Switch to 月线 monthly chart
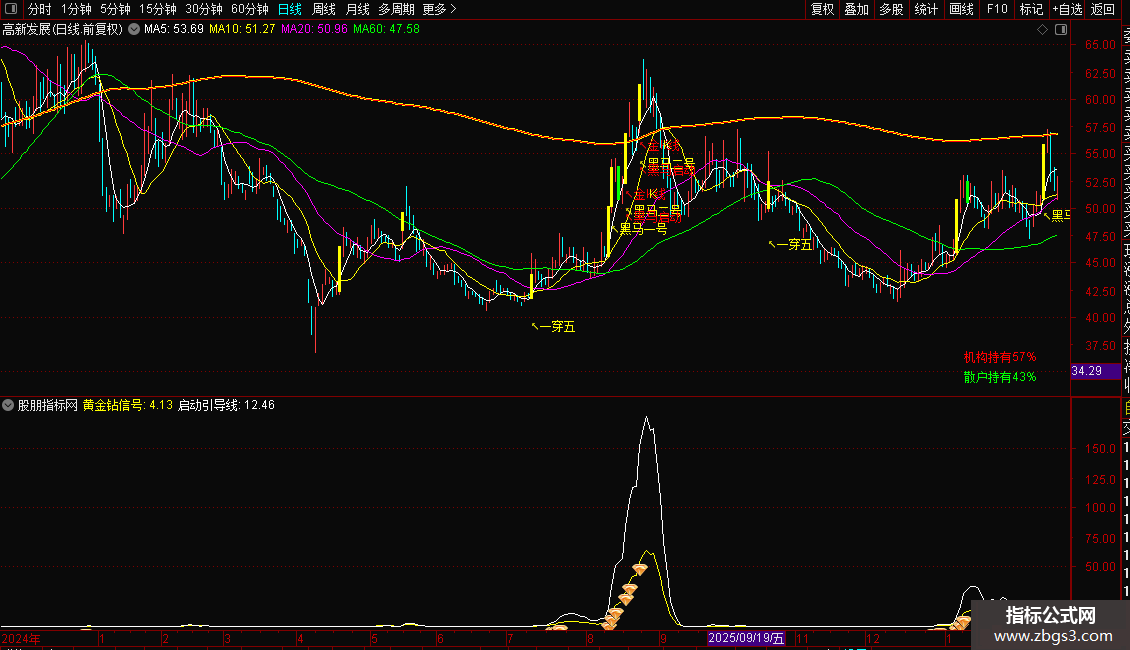Screen dimensions: 1130x650 [357, 9]
